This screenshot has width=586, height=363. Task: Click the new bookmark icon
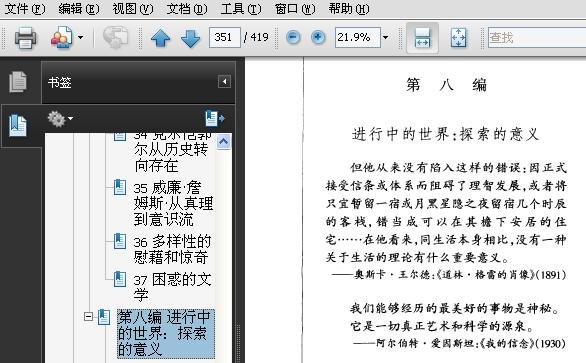coord(215,118)
